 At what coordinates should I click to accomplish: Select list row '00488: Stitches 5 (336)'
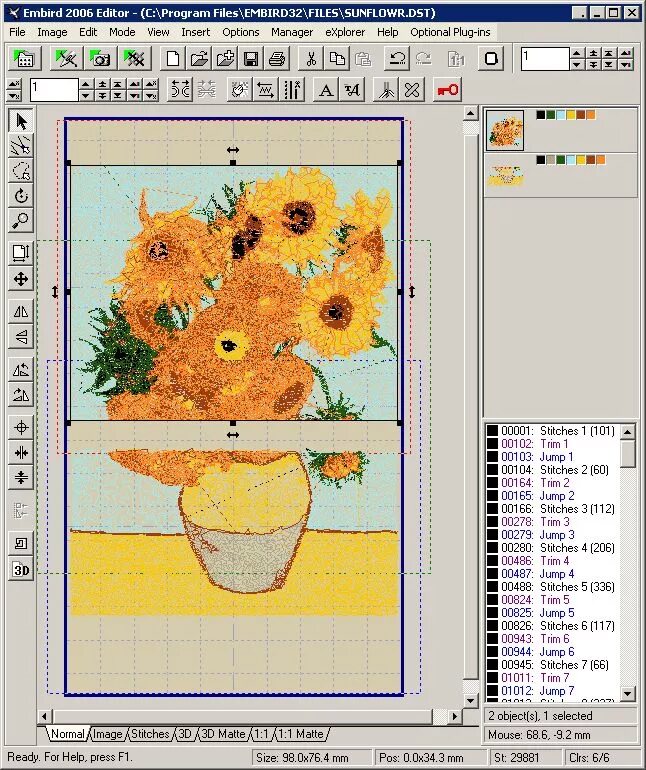pos(553,587)
